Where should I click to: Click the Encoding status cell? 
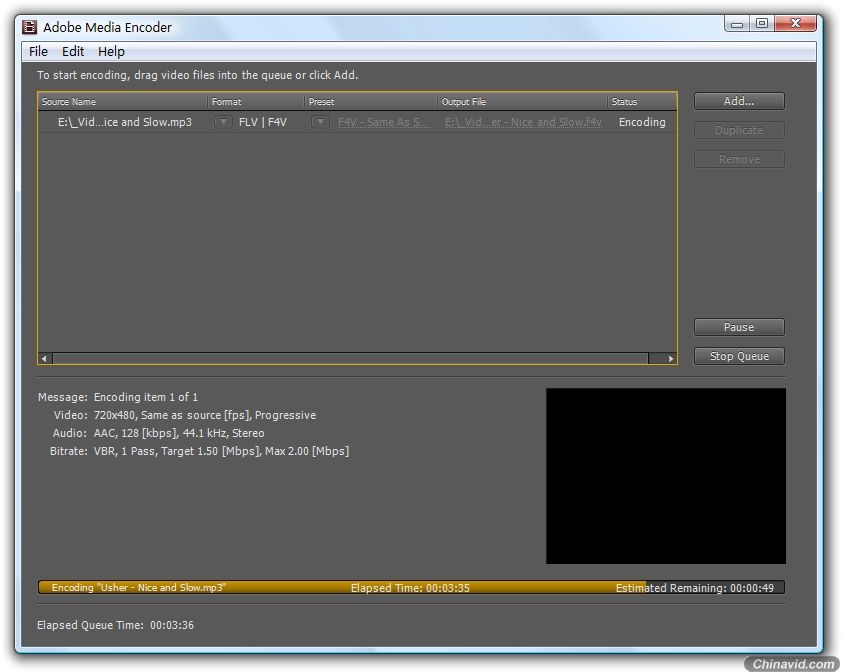tap(642, 122)
